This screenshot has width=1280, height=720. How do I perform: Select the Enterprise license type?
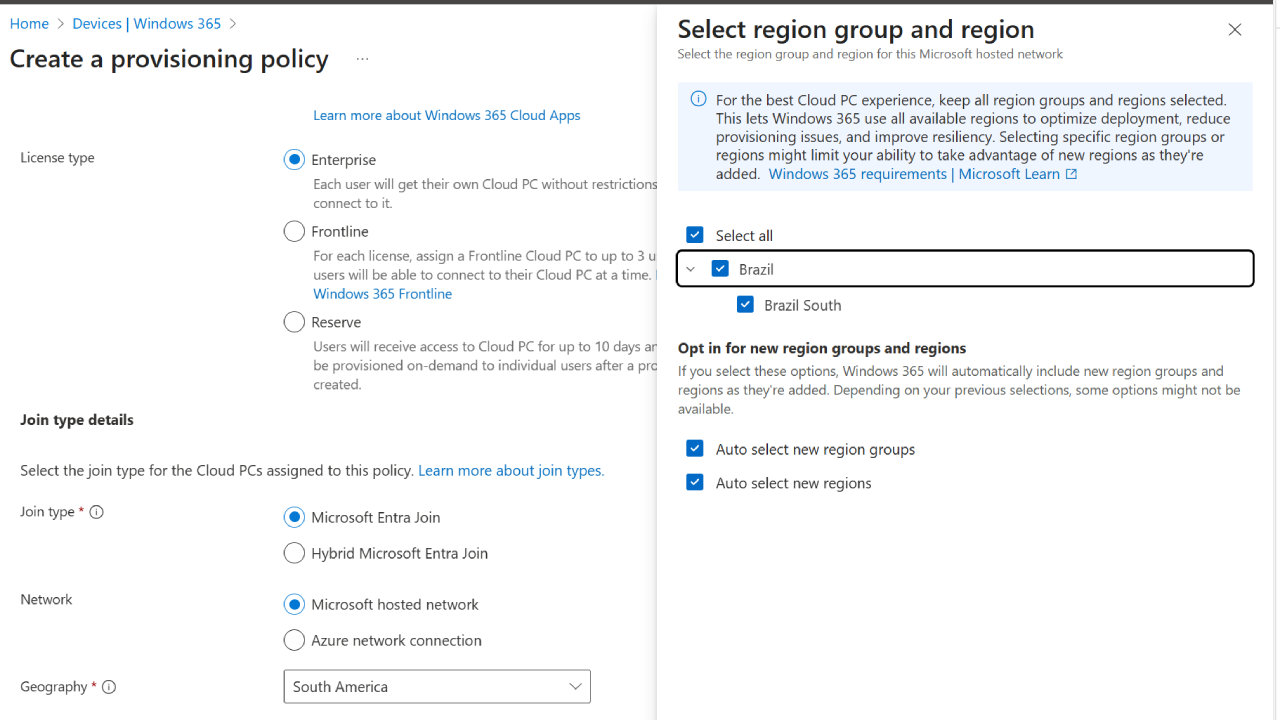[294, 160]
